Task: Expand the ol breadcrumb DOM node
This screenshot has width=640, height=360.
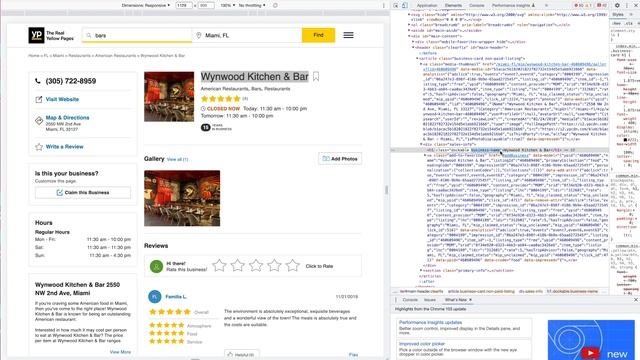Action: click(x=409, y=24)
